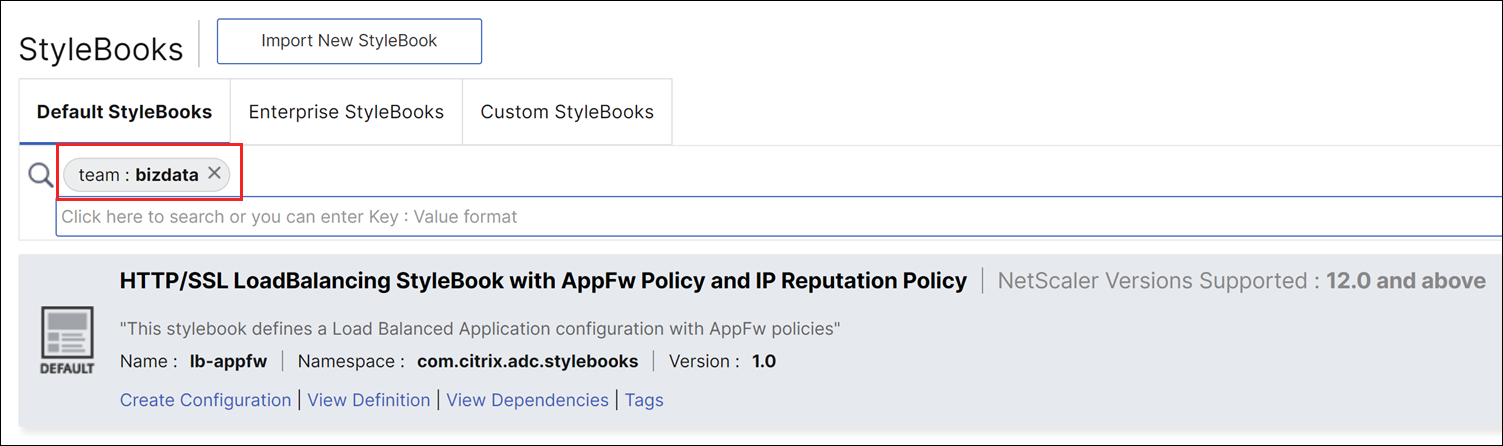The height and width of the screenshot is (446, 1503).
Task: Click the DEFAULT stylebook icon for lb-appfw
Action: pyautogui.click(x=67, y=341)
